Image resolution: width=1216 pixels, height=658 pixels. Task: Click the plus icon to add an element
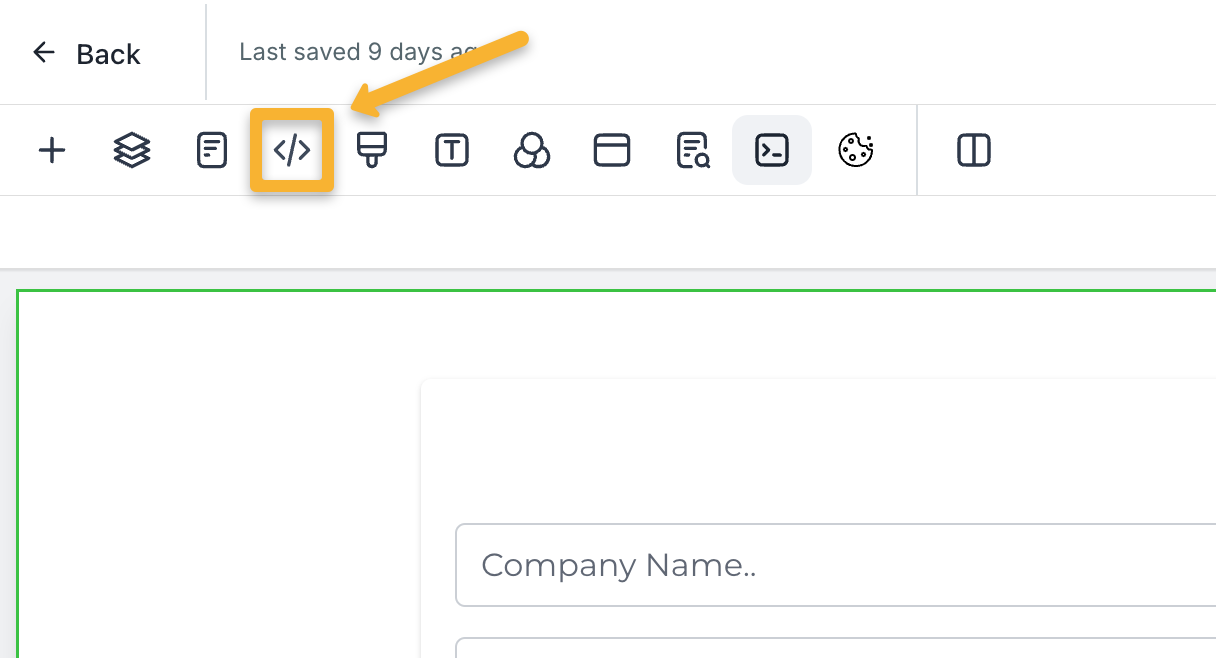point(51,151)
